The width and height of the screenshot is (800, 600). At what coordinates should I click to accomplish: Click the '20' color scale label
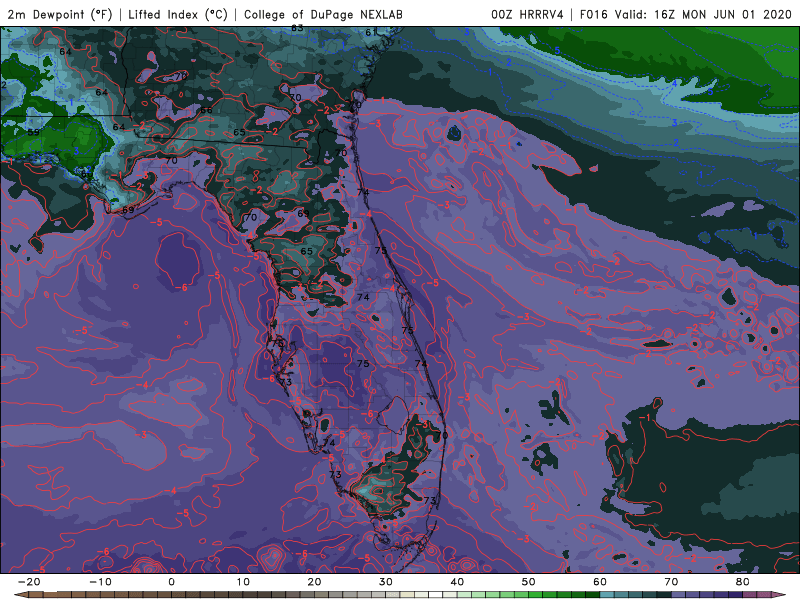click(314, 582)
